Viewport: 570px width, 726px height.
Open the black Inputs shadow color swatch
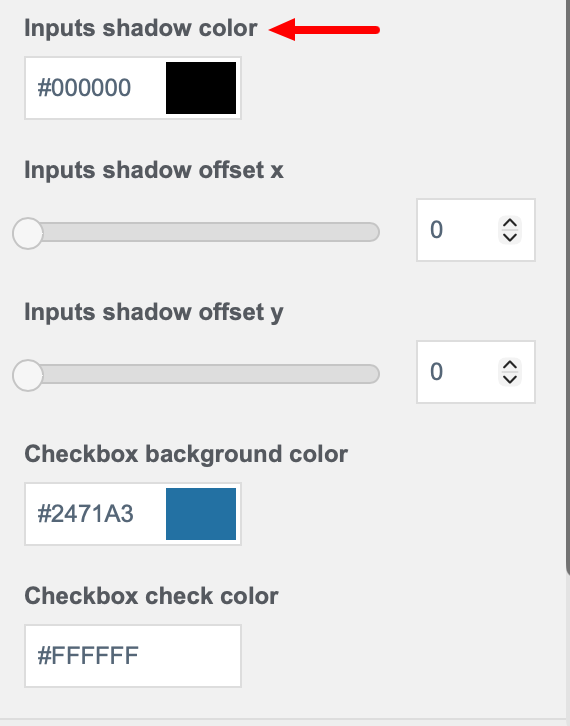coord(201,88)
